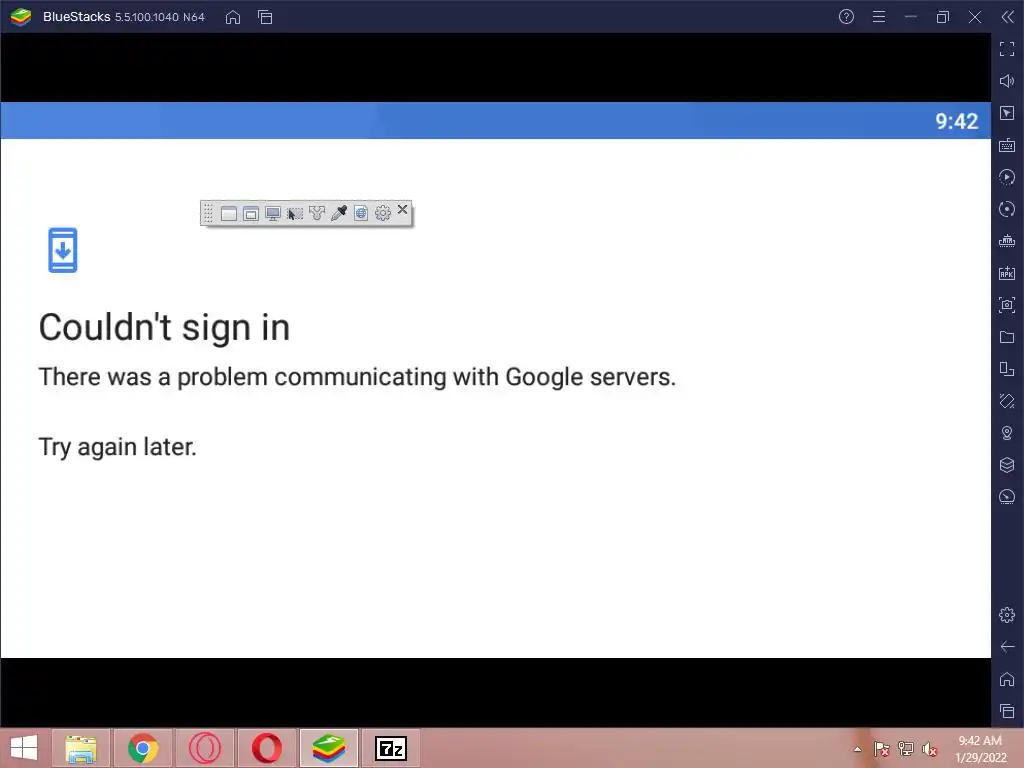Click the circular sync arrows icon in sidebar

coord(1007,209)
